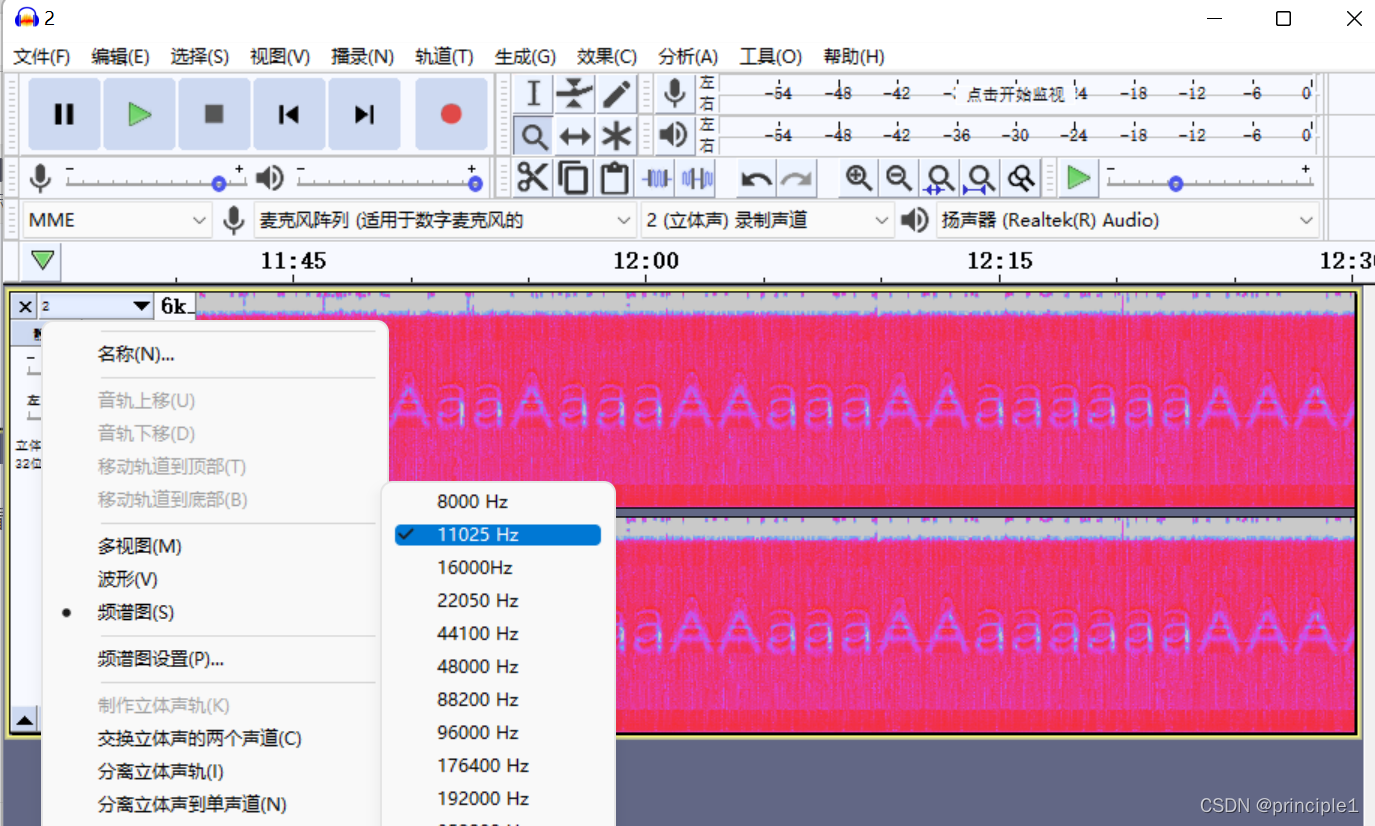
Task: Select the Selection (I-beam) tool
Action: pyautogui.click(x=534, y=94)
